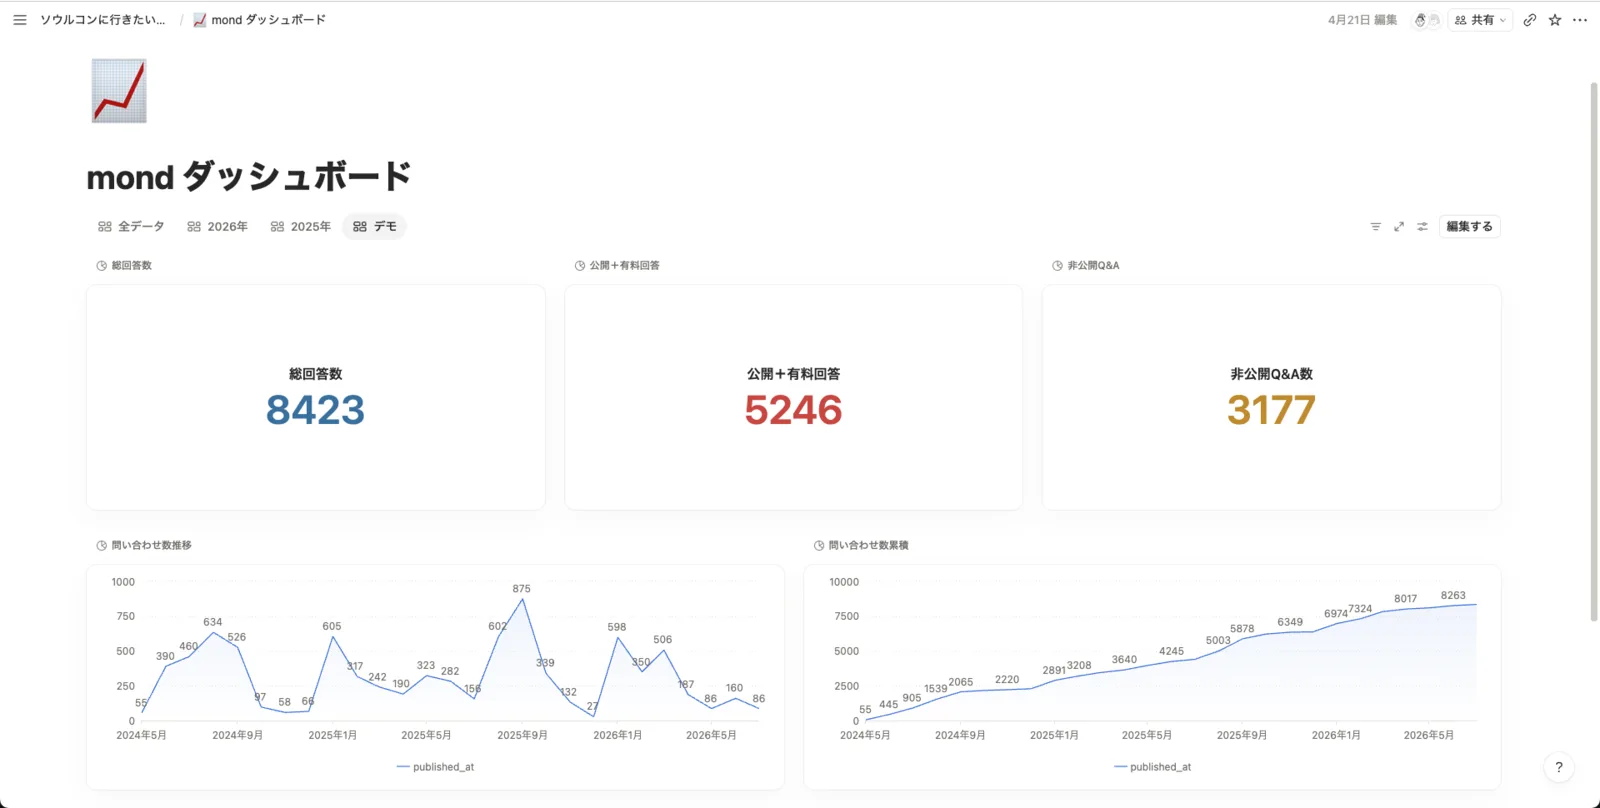Viewport: 1600px width, 808px height.
Task: Click the 8017 data label
Action: point(1406,599)
